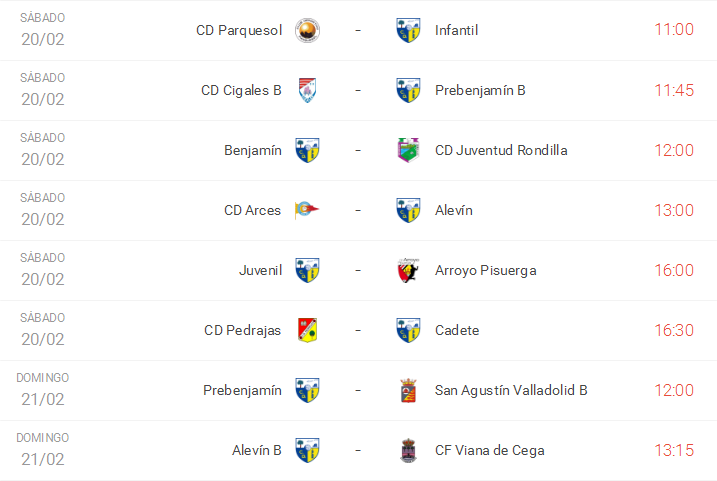Open the CD Pedrajas crest
The height and width of the screenshot is (481, 717).
click(307, 330)
